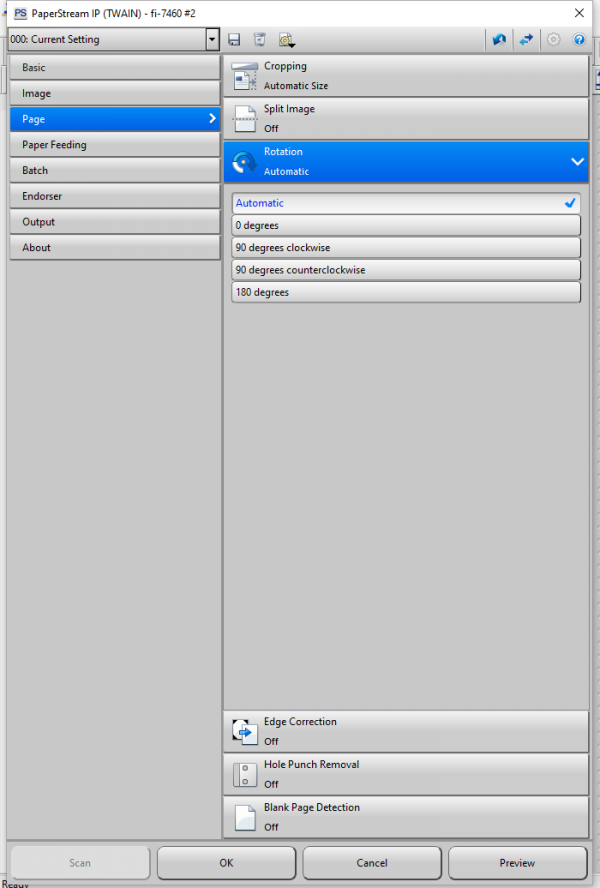
Task: Click the blue undo arrow toolbar icon
Action: coord(499,40)
